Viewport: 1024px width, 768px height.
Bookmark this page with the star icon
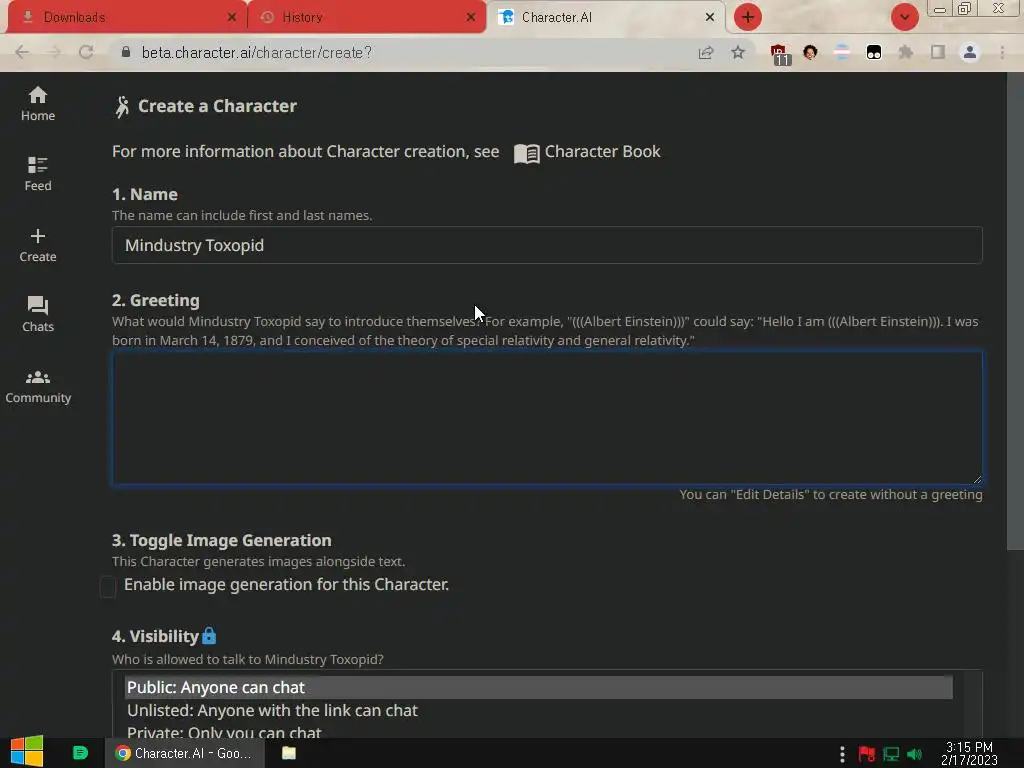click(738, 52)
